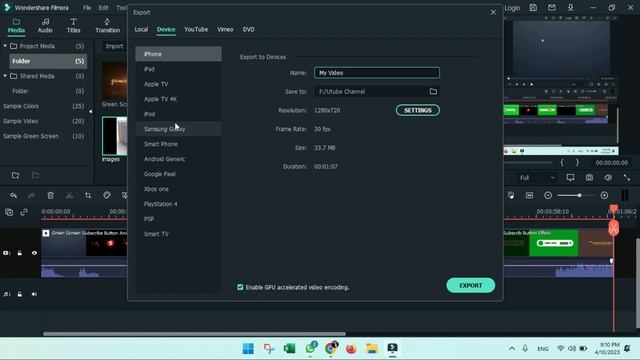640x360 pixels.
Task: Click the zoom in plus icon on timeline
Action: click(604, 196)
